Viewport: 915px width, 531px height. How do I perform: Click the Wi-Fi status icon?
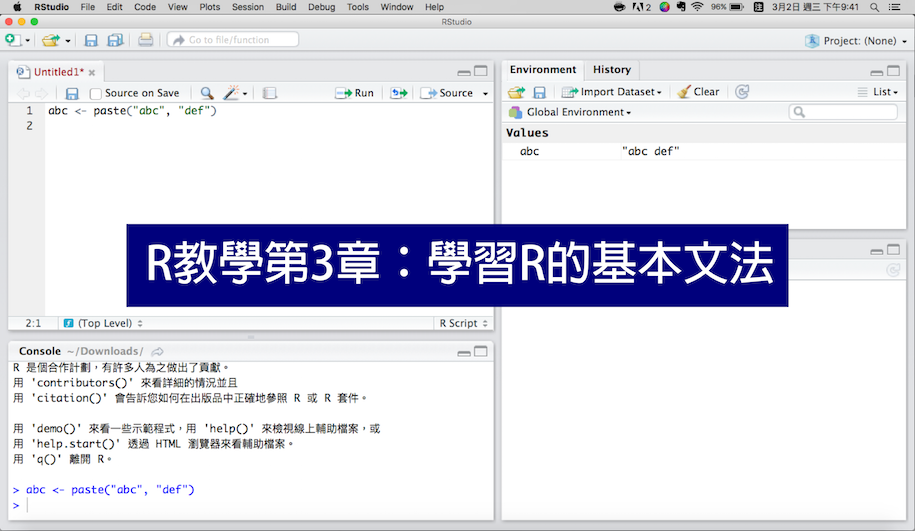point(697,7)
